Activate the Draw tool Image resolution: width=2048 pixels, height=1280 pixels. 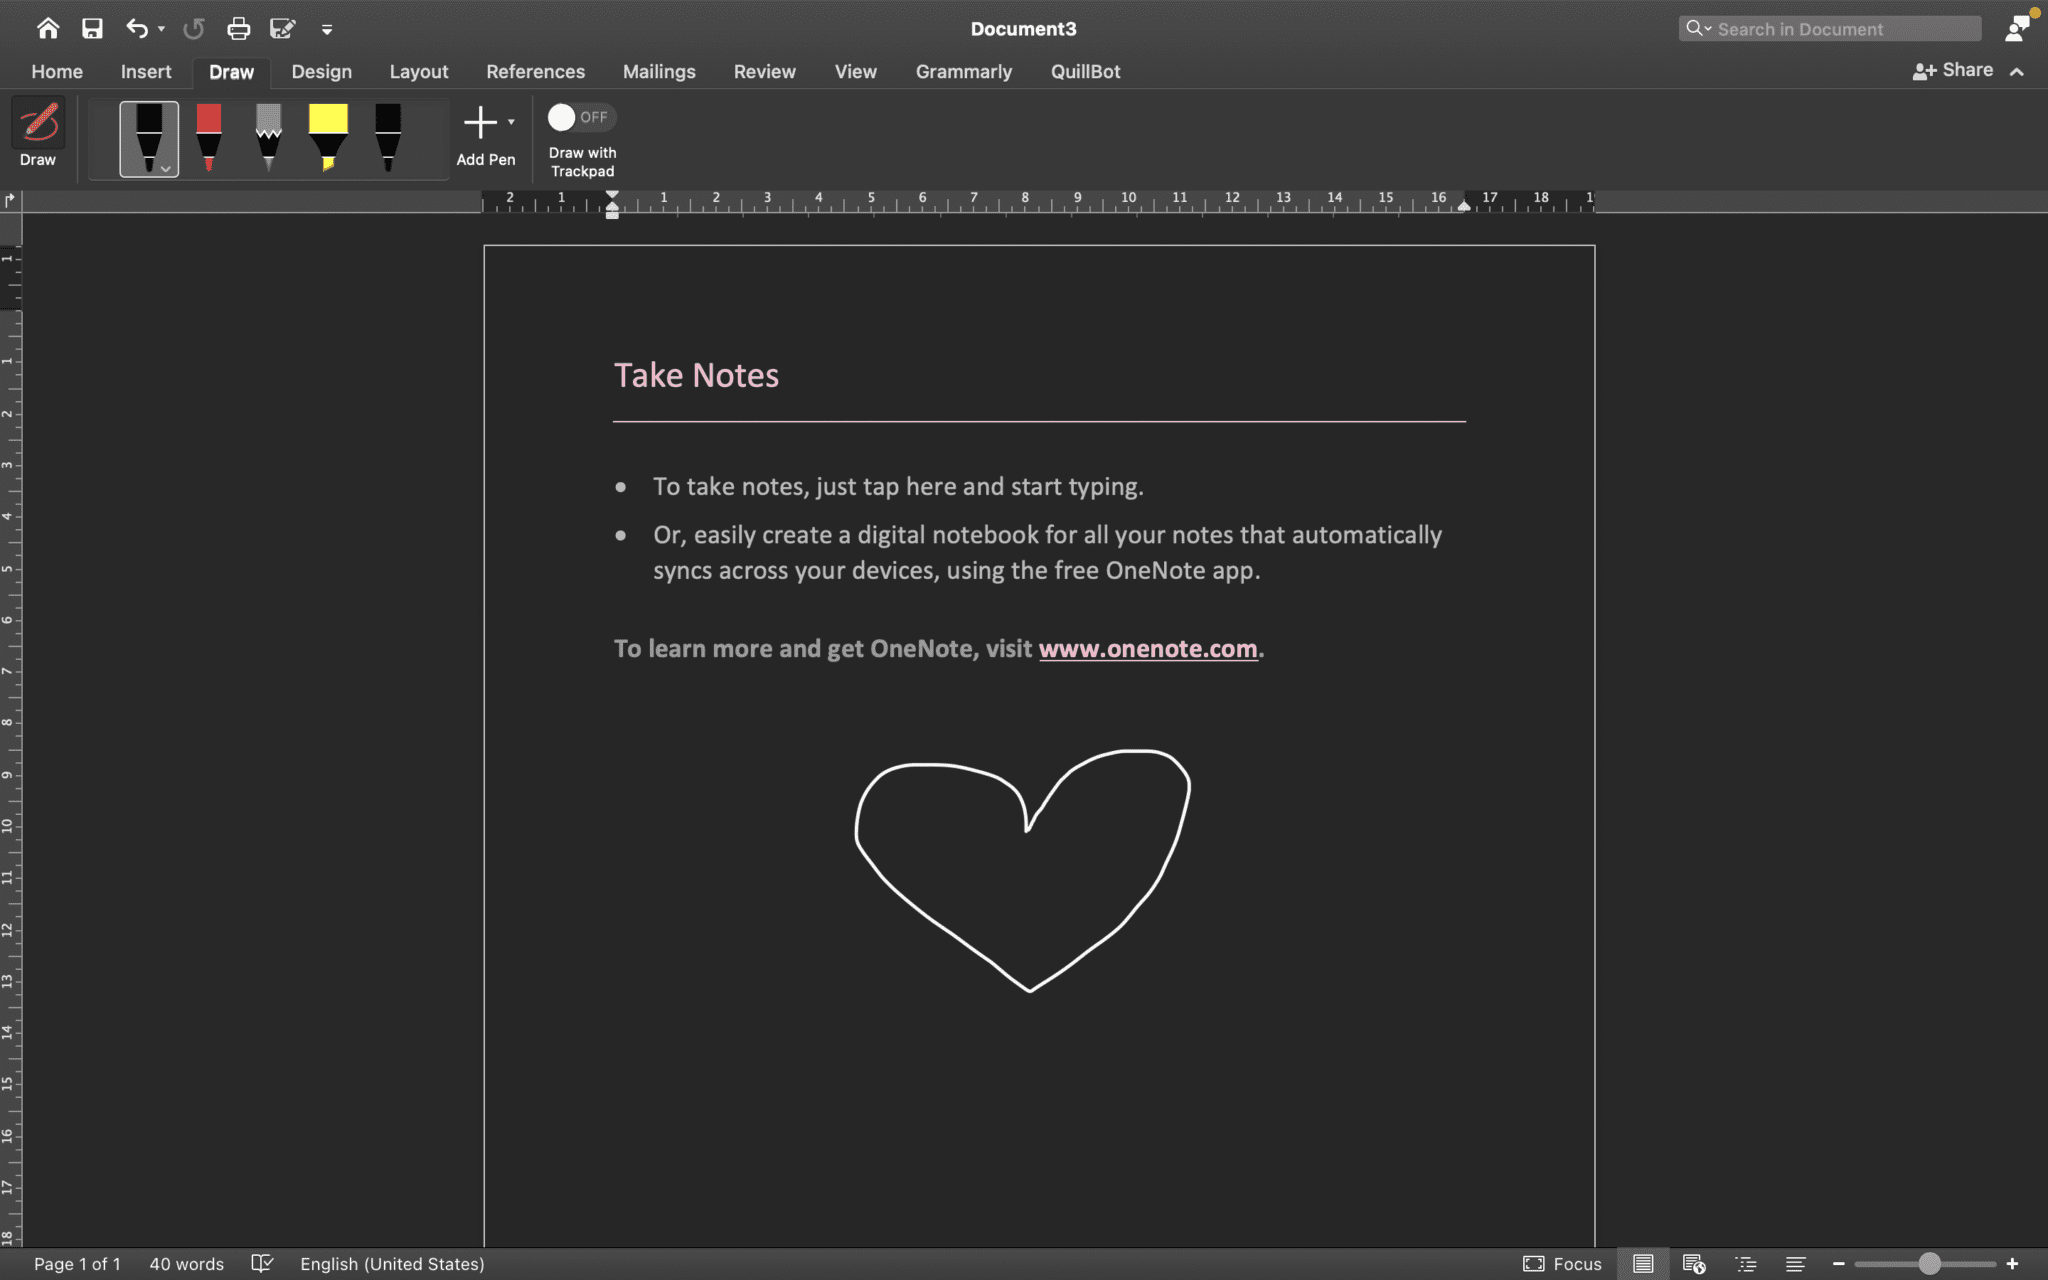38,130
